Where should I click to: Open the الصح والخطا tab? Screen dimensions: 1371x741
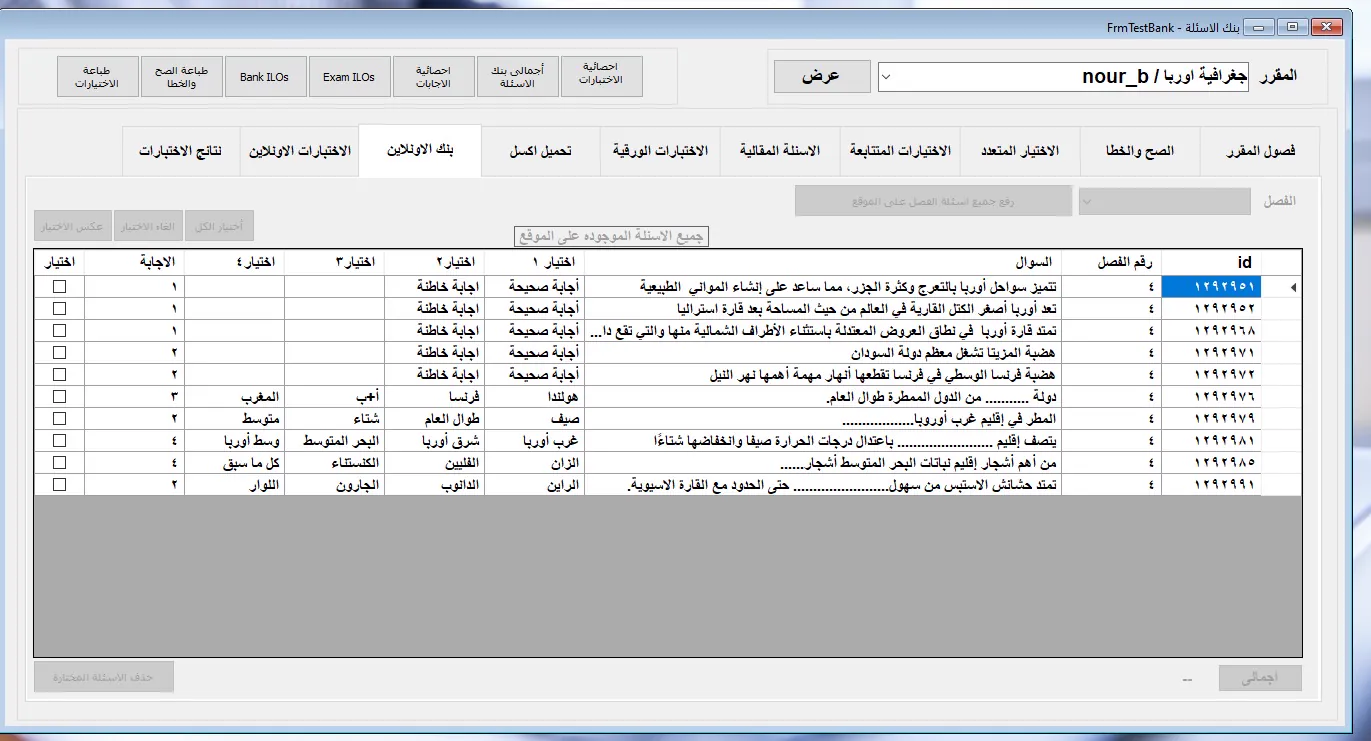tap(1139, 151)
